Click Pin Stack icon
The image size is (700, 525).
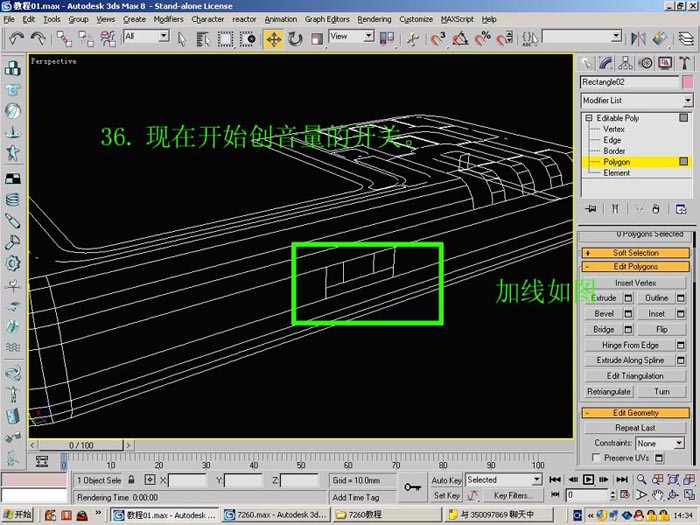(591, 209)
